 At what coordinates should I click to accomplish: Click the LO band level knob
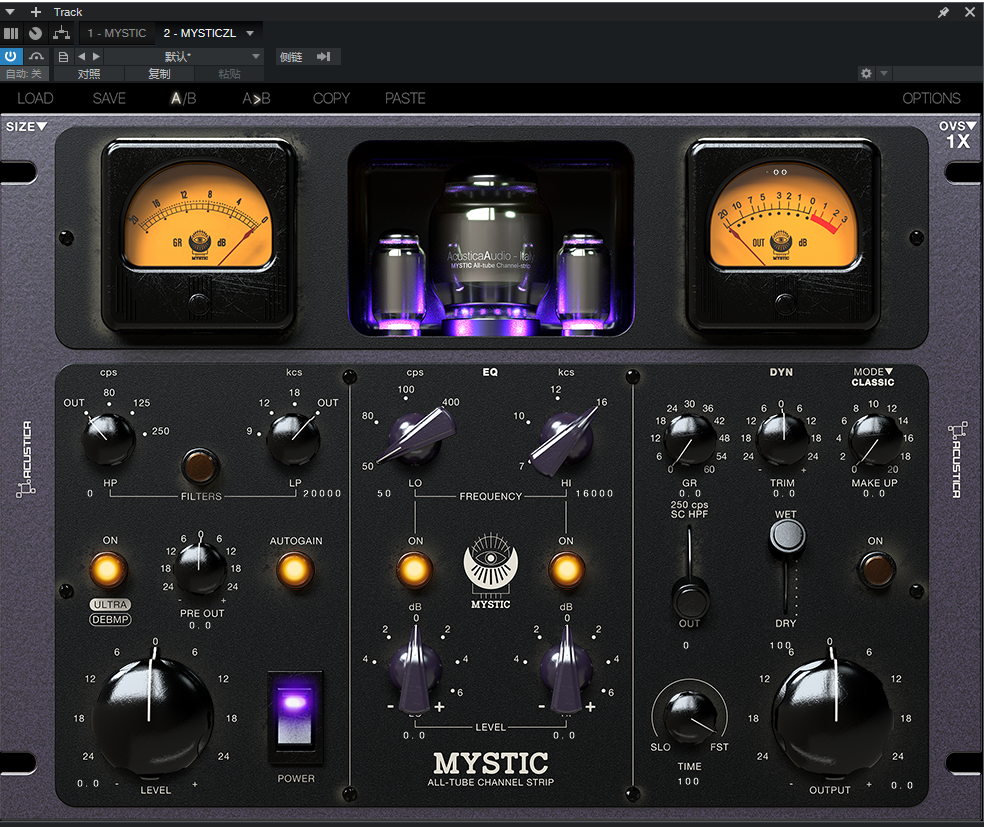click(x=415, y=668)
